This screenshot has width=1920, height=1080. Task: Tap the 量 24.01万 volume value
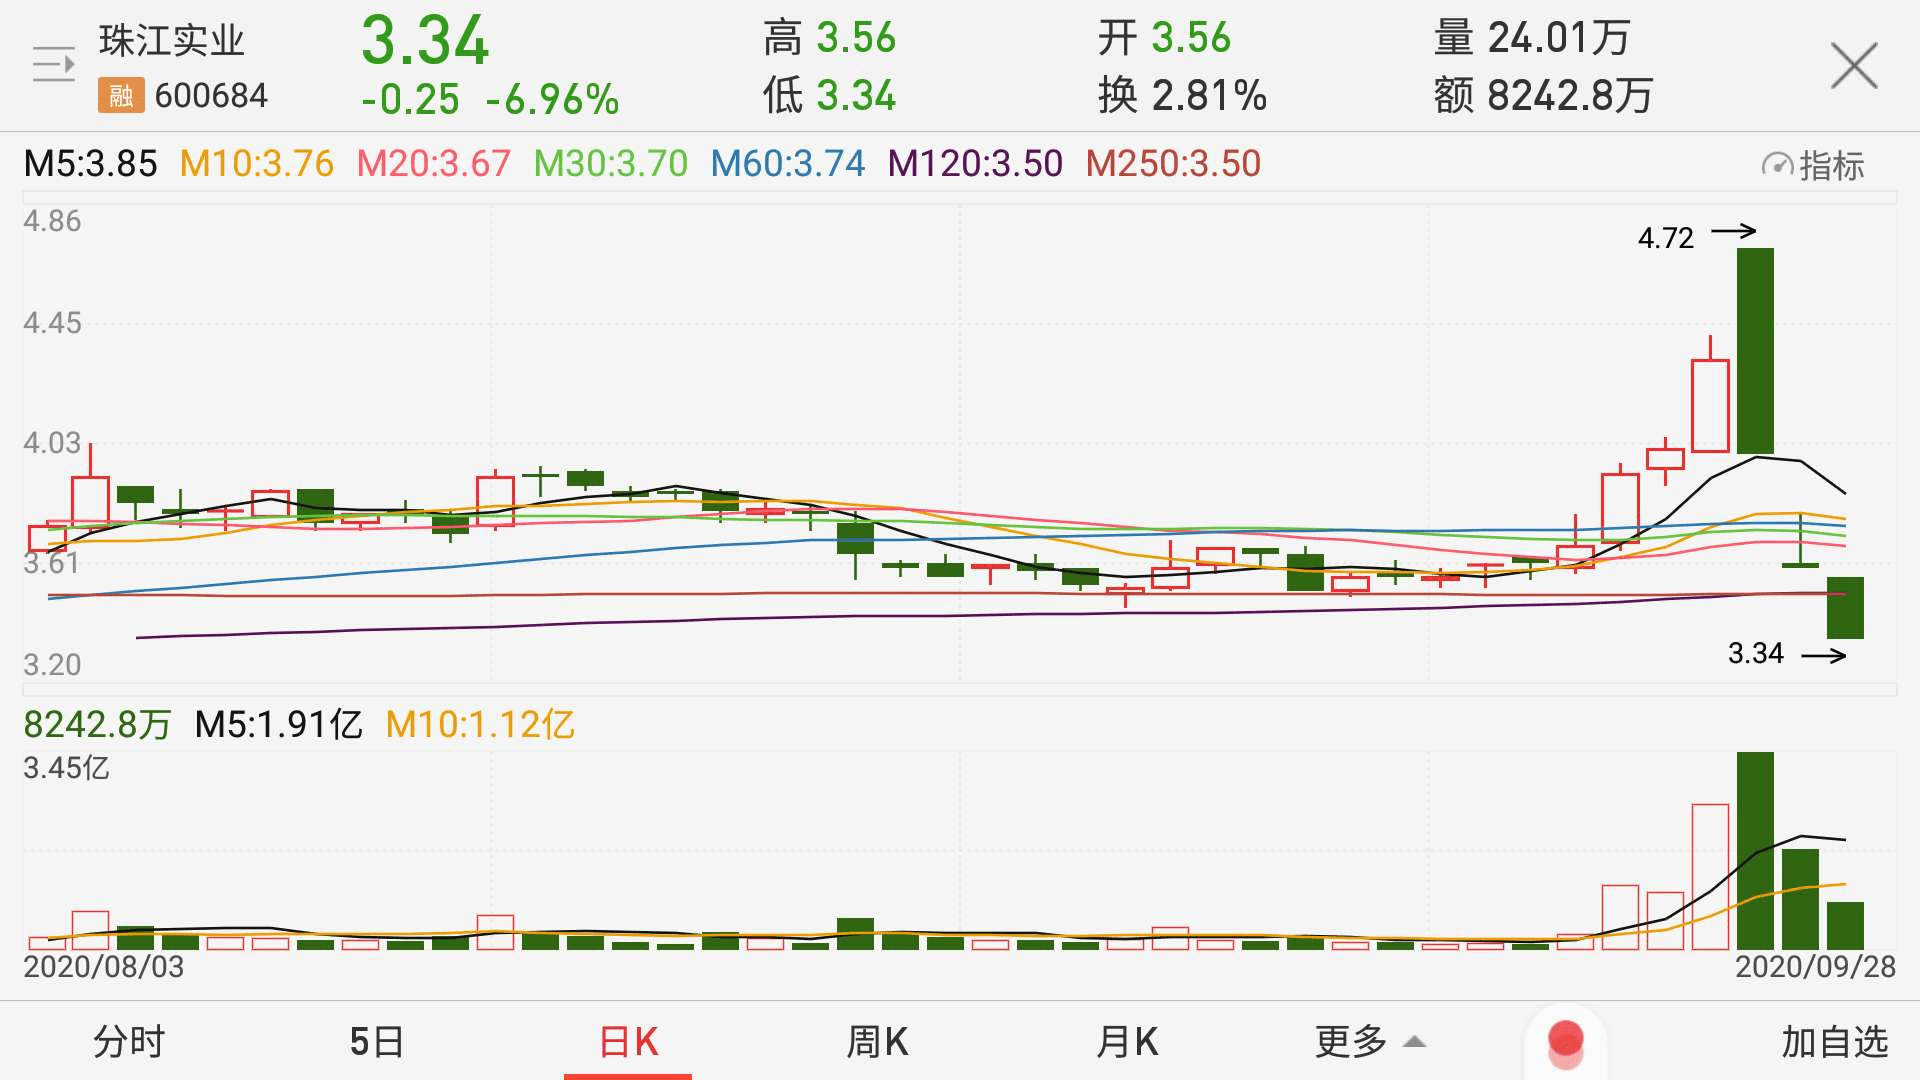[1532, 38]
